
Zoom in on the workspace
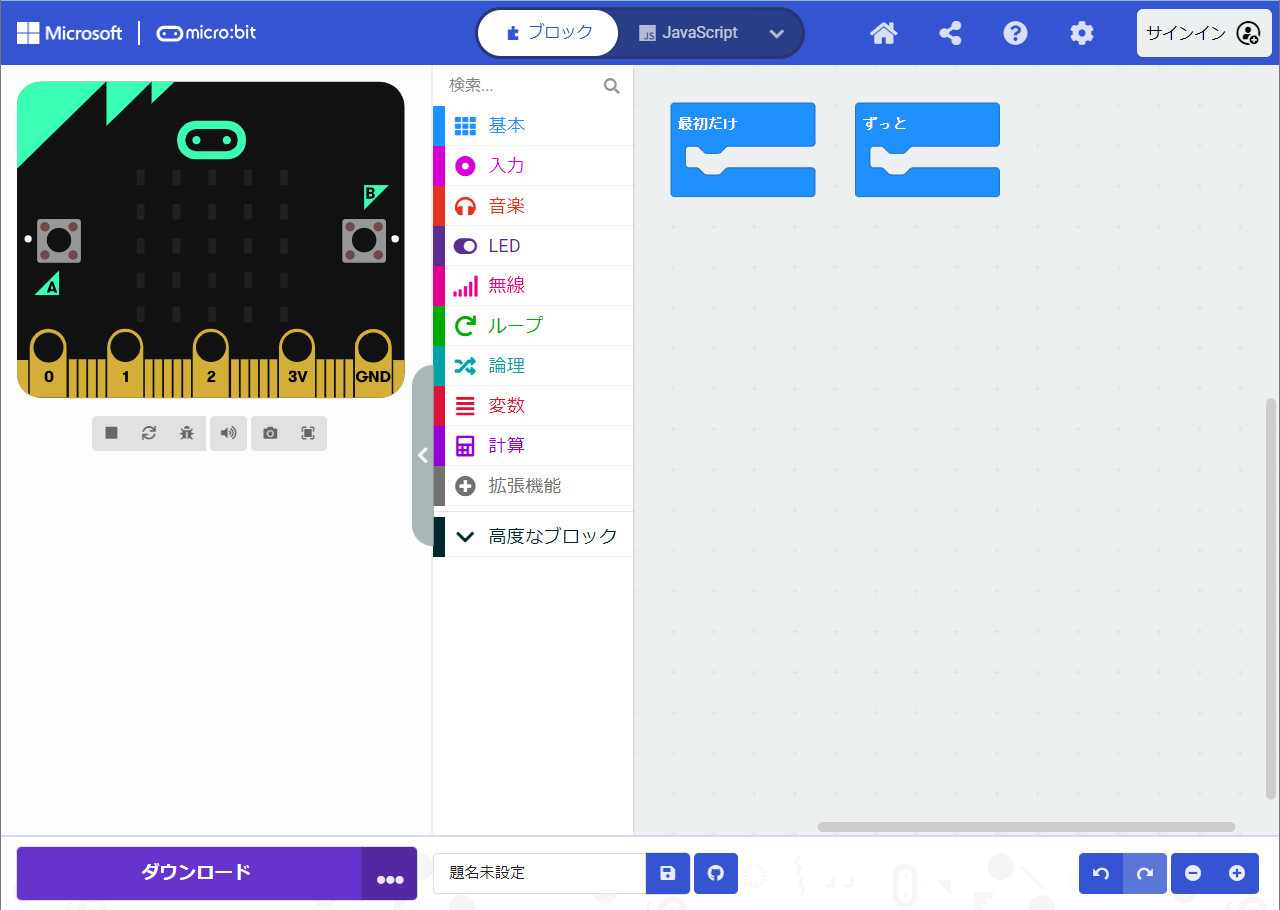tap(1237, 873)
